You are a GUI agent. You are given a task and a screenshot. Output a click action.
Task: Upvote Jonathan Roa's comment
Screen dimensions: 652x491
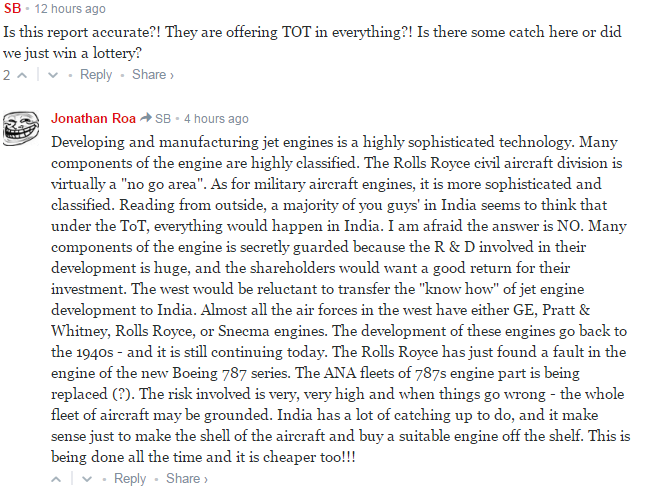[x=56, y=479]
